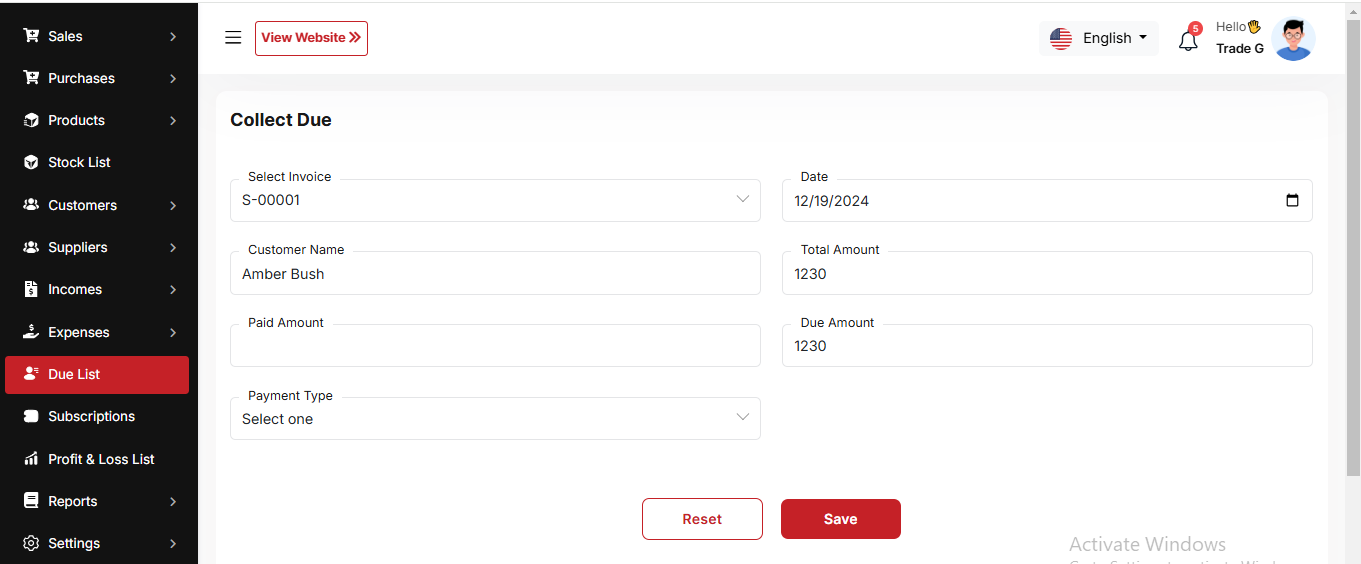Open the notifications bell icon
Screen dimensions: 1361x564
pos(1188,41)
